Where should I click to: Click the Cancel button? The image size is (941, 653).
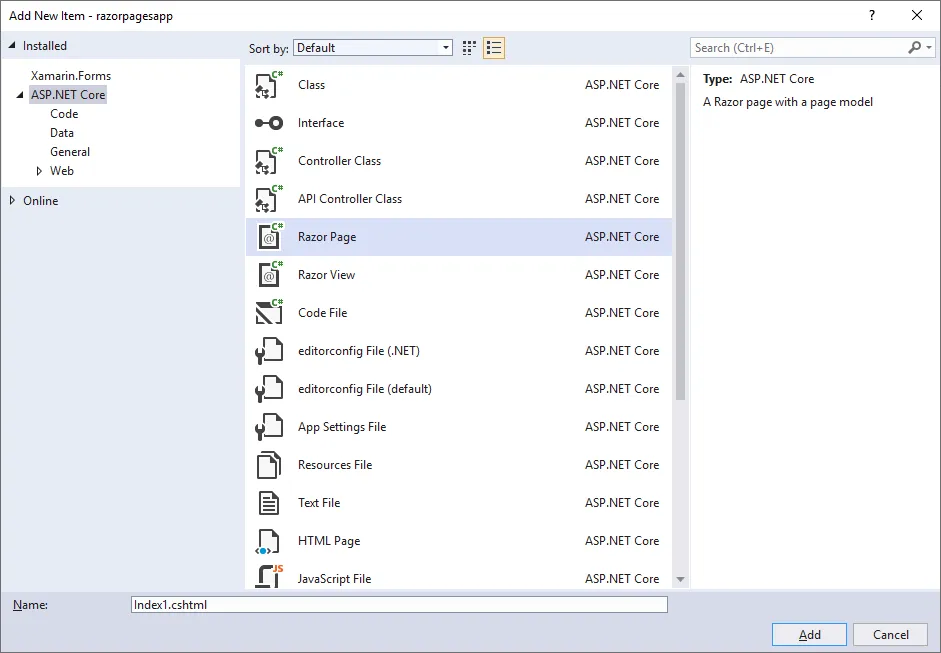point(891,634)
